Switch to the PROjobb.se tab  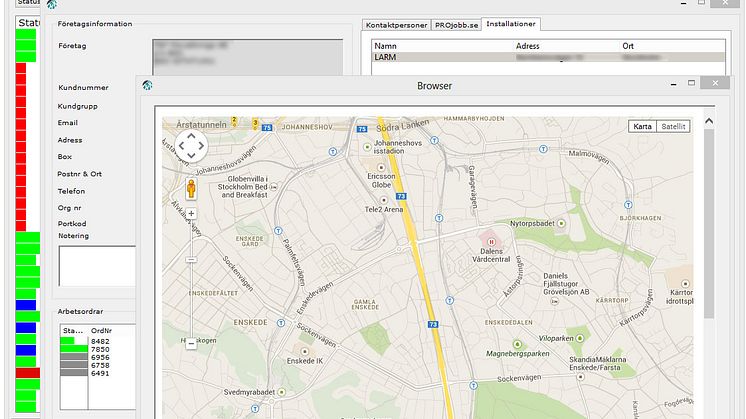point(456,25)
